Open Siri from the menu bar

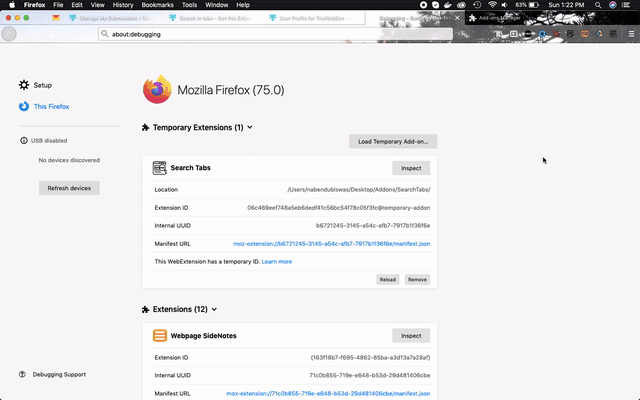(x=613, y=5)
